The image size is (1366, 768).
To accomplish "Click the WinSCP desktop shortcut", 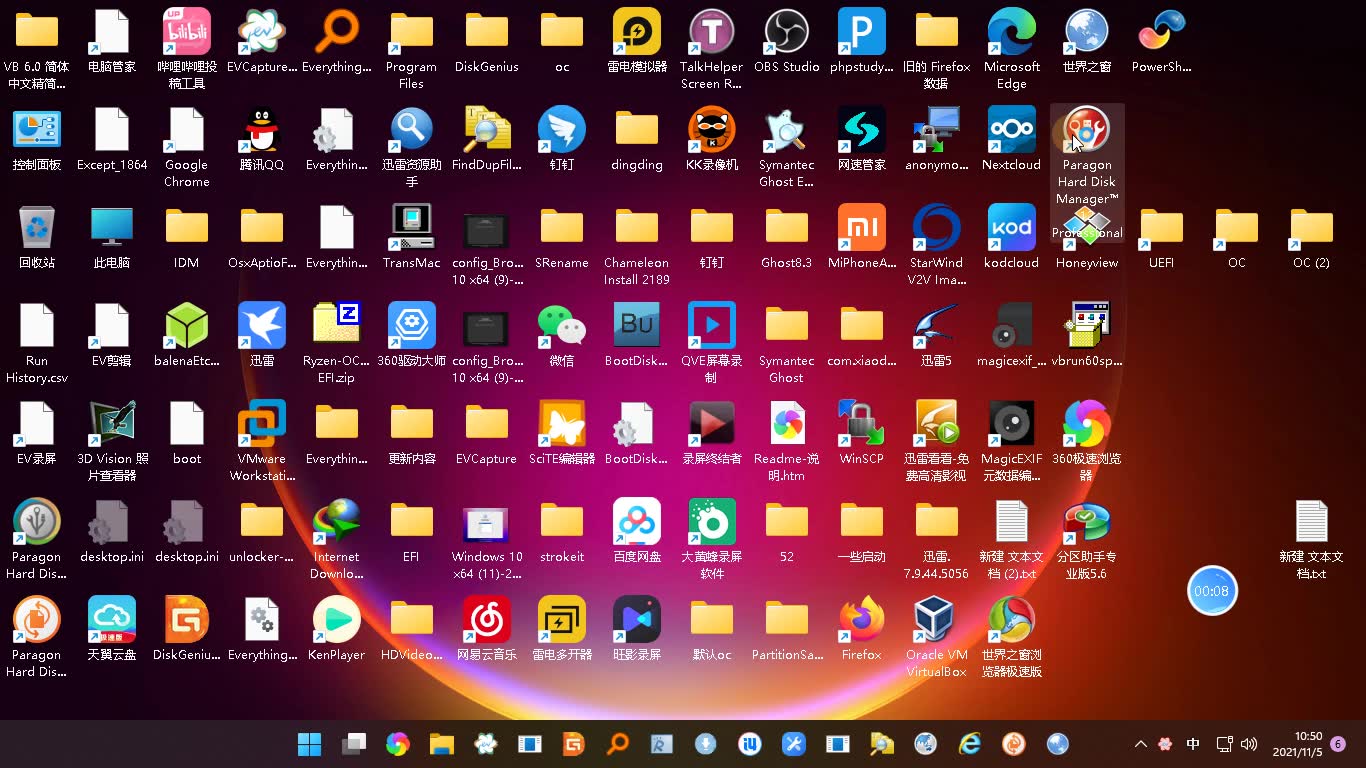I will tap(862, 434).
